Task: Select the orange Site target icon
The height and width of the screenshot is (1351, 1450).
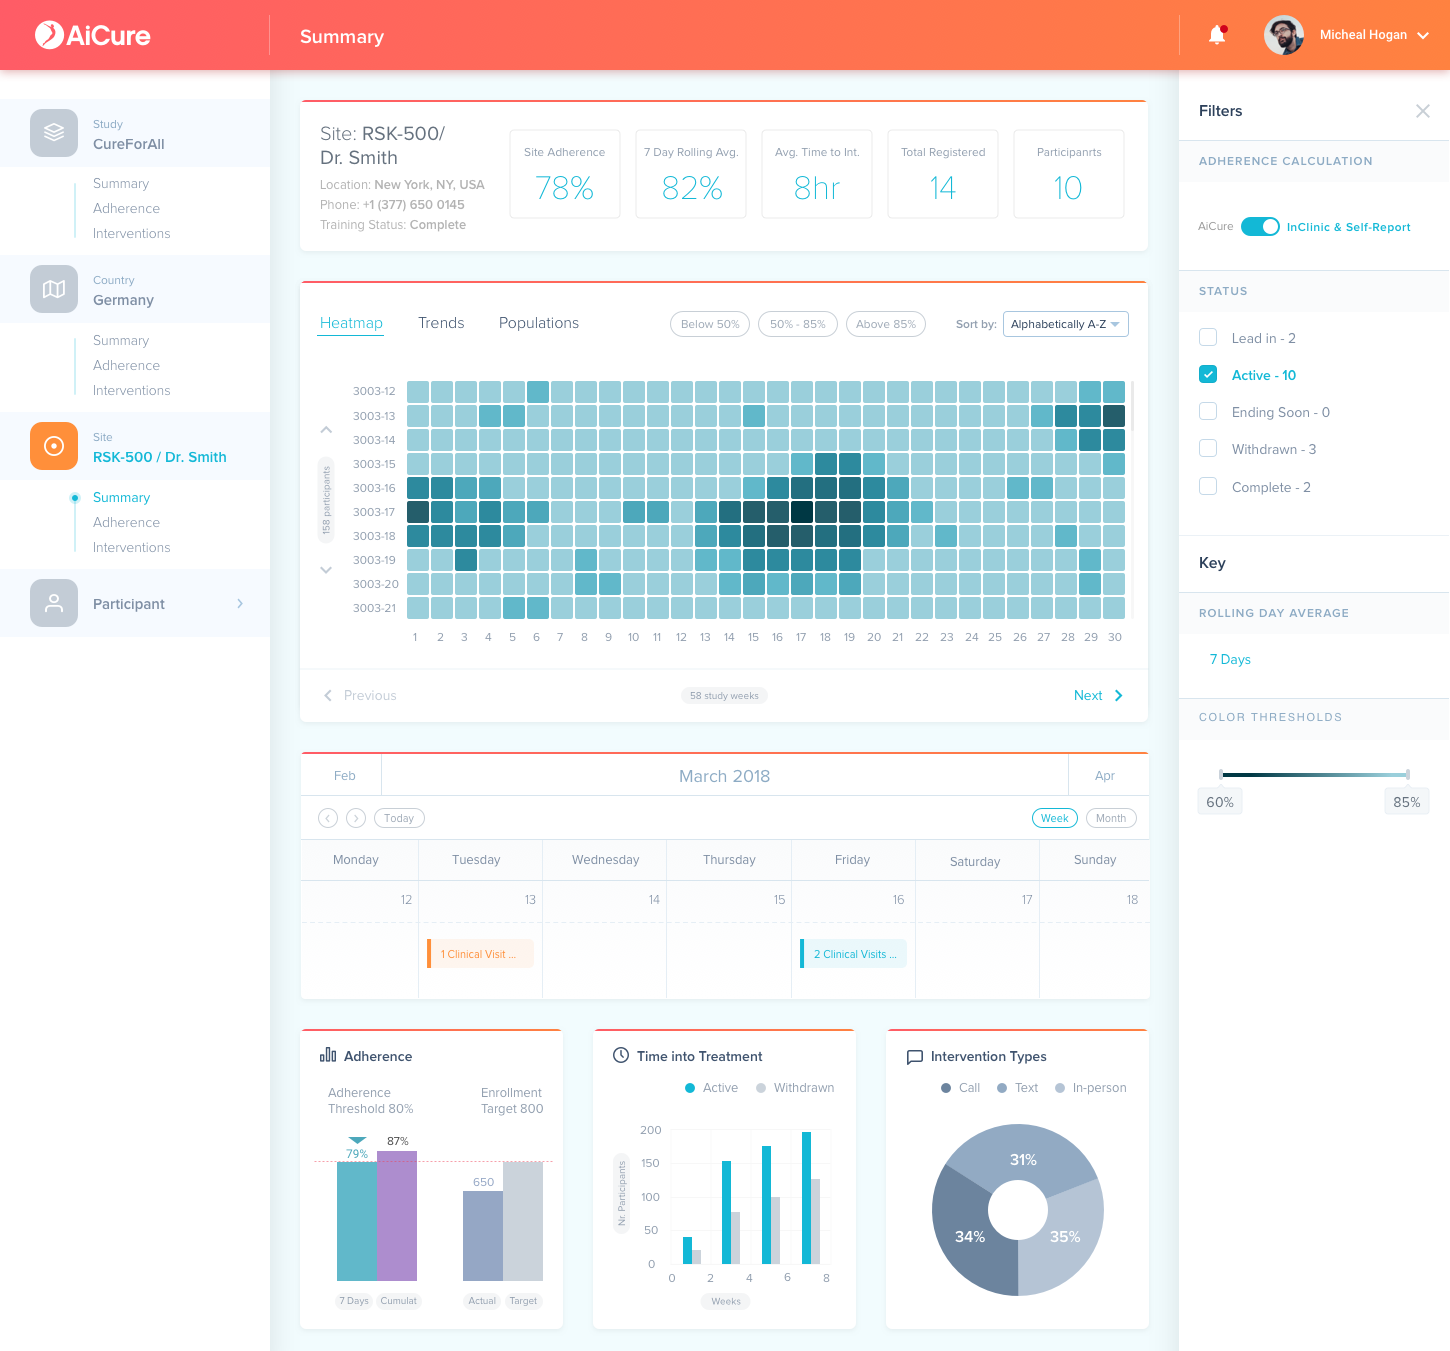Action: click(54, 446)
